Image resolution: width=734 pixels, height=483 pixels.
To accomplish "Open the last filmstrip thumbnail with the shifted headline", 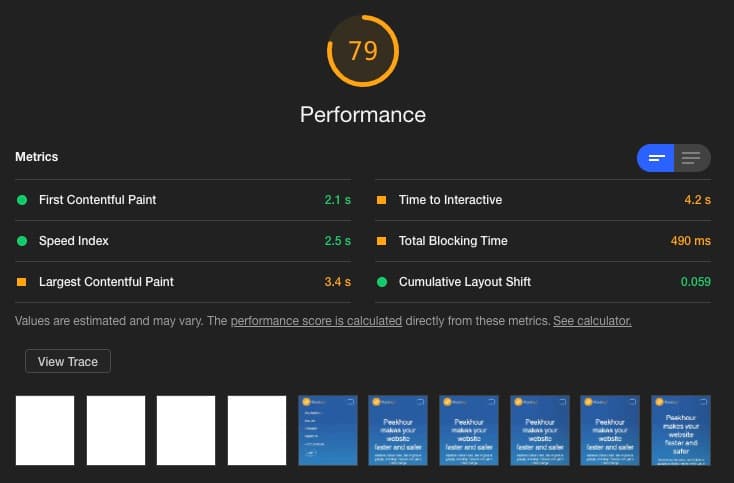I will [681, 431].
